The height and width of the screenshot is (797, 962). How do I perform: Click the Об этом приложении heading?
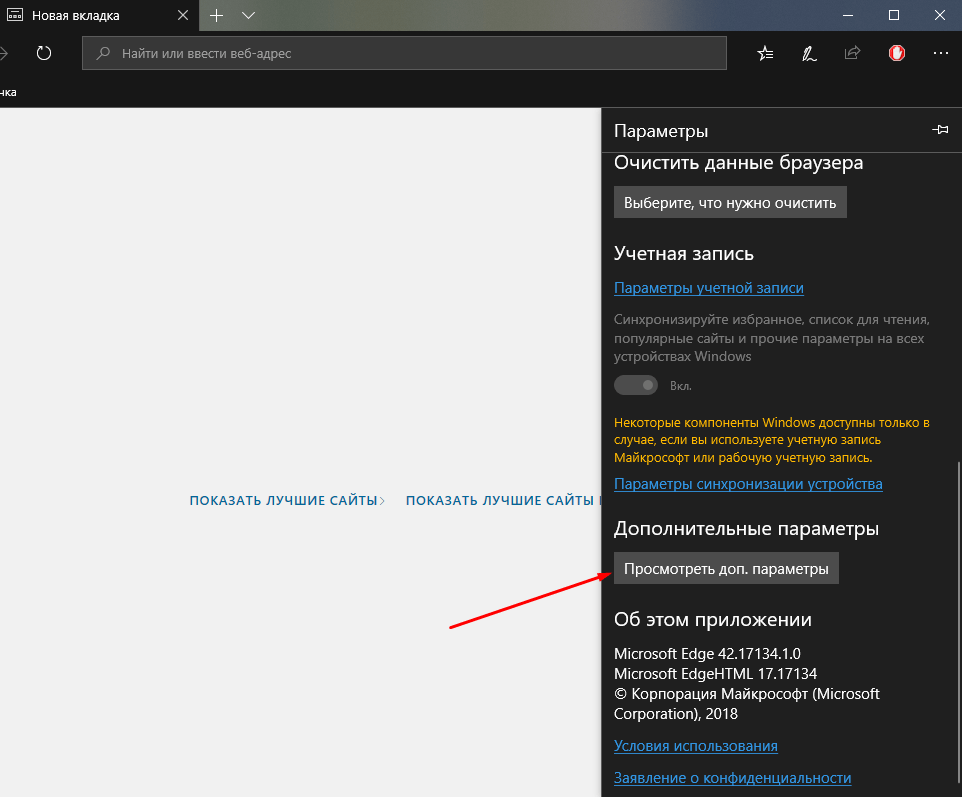[x=713, y=620]
